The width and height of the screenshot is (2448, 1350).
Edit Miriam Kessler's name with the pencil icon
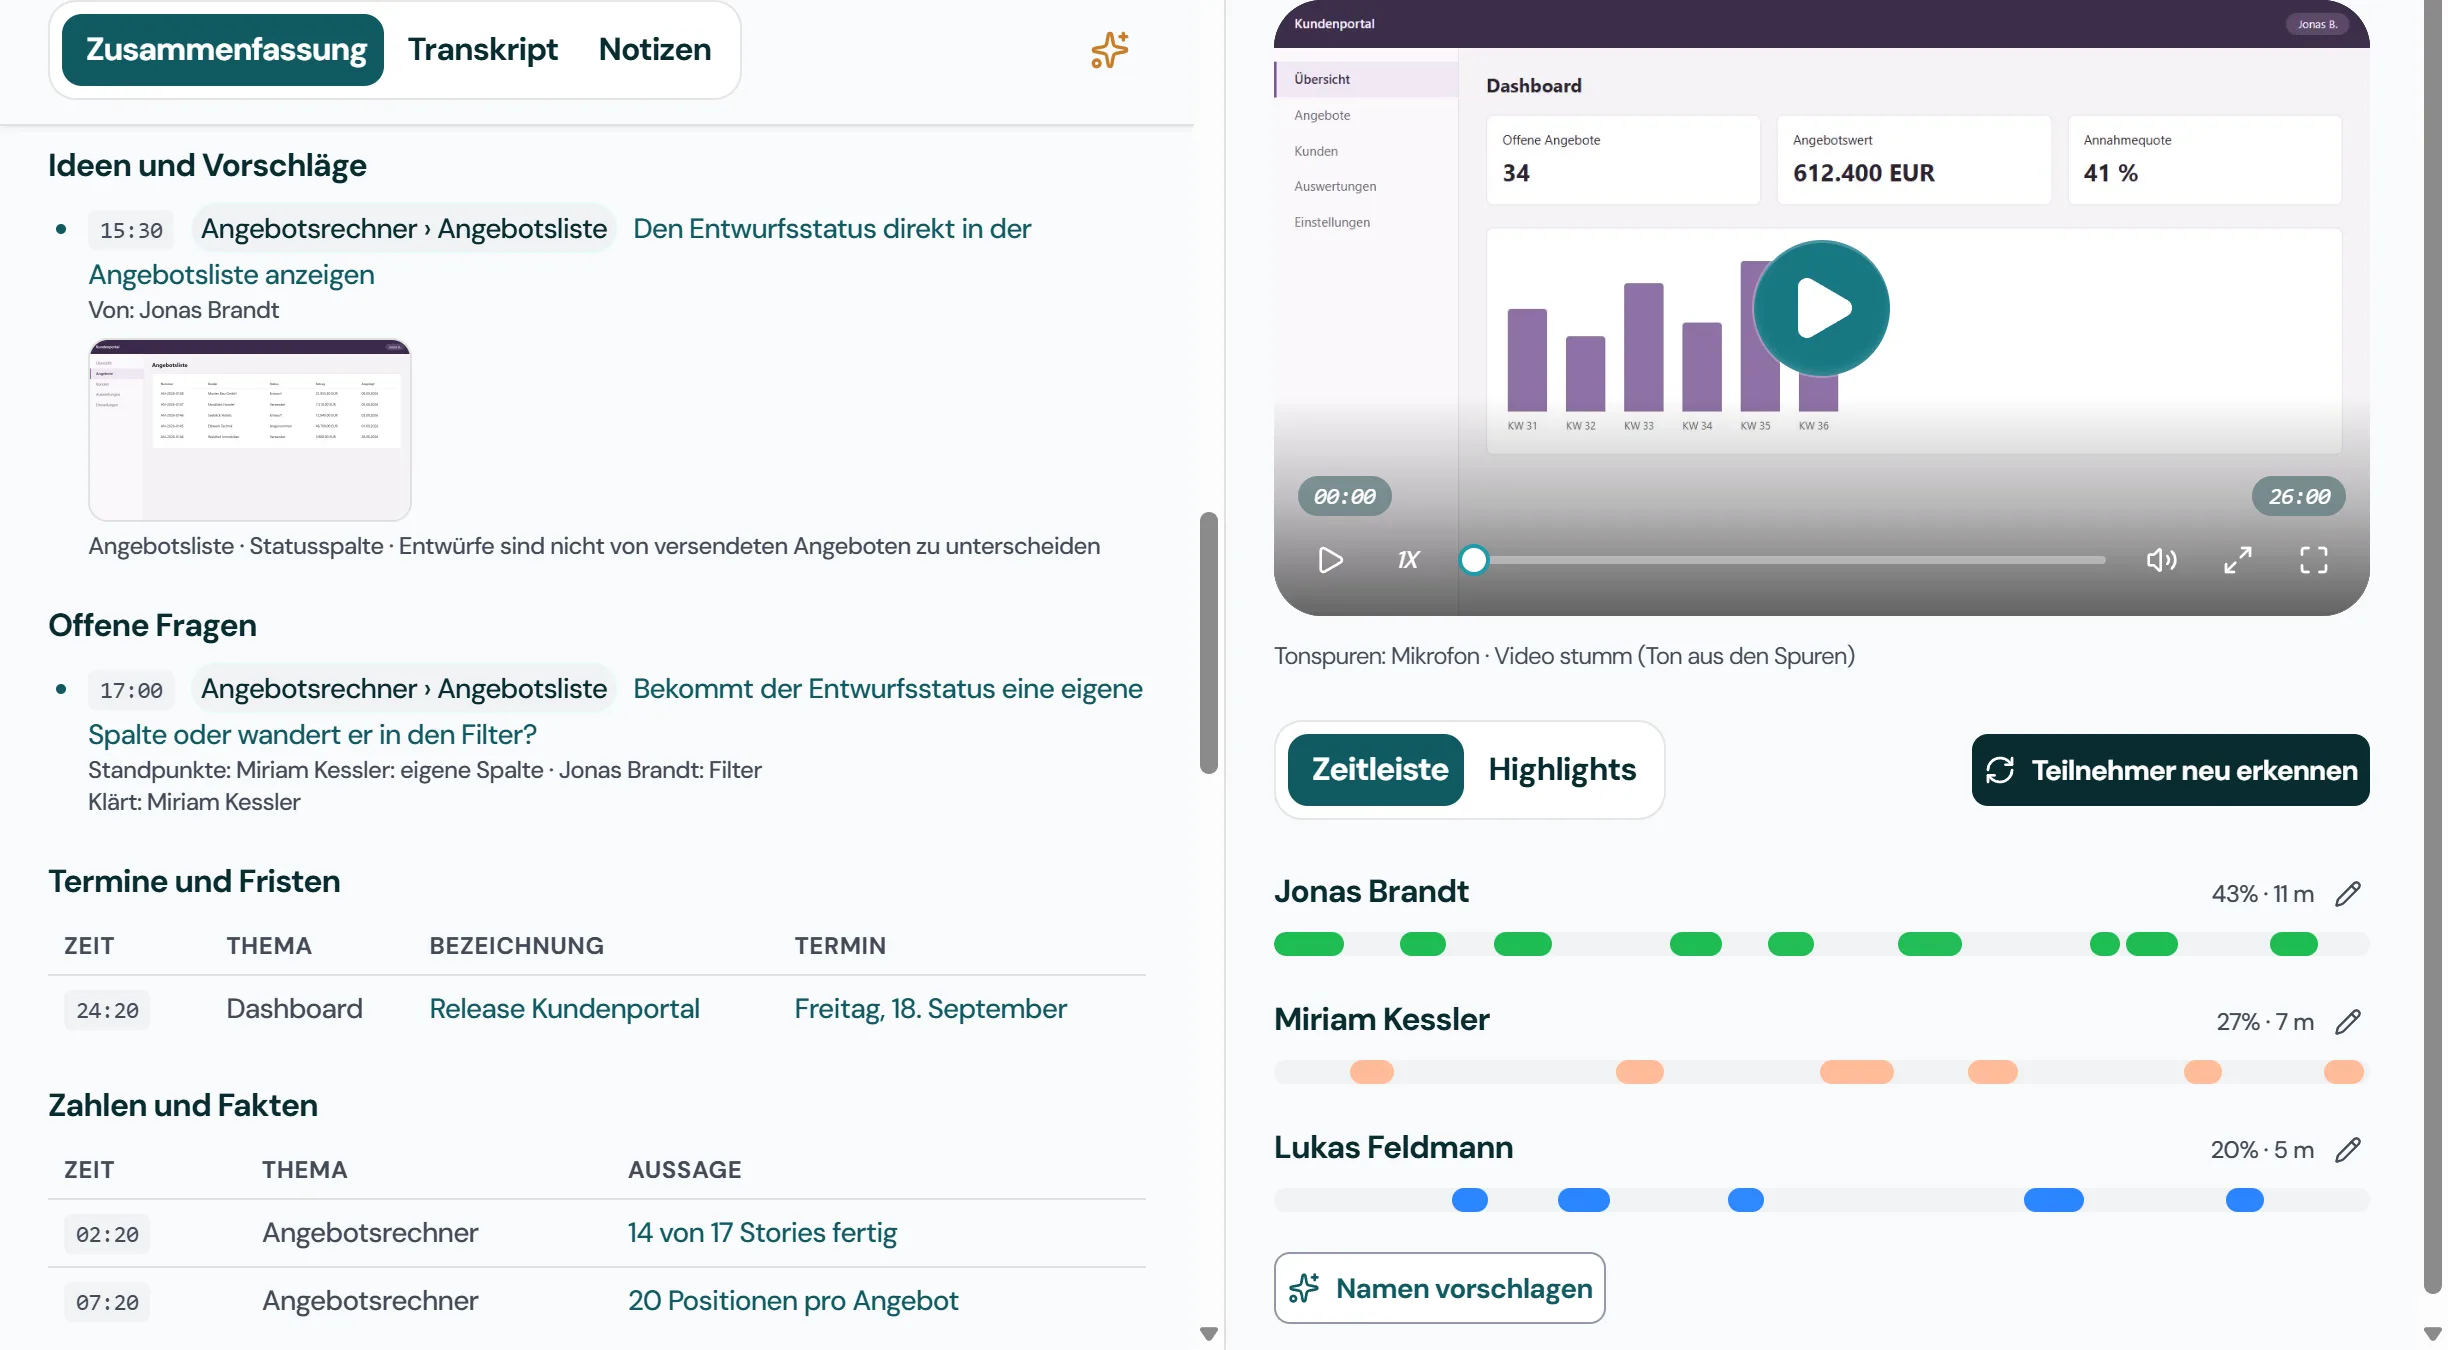(x=2348, y=1022)
